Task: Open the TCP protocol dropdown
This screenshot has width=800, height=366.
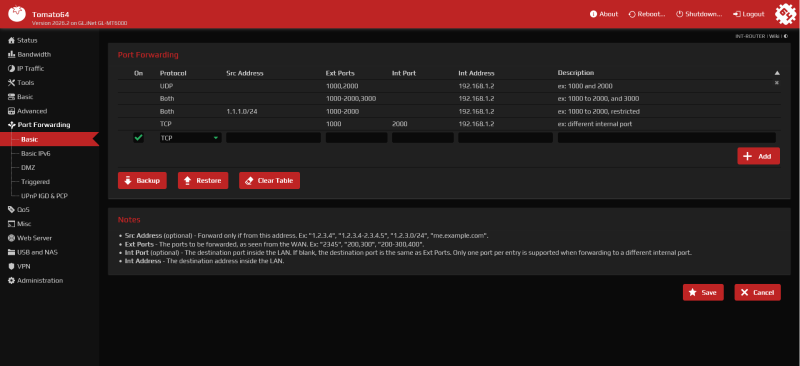Action: coord(190,138)
